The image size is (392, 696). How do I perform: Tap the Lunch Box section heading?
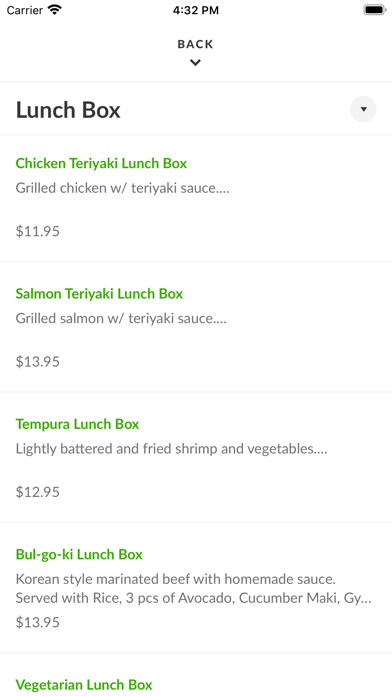coord(68,110)
